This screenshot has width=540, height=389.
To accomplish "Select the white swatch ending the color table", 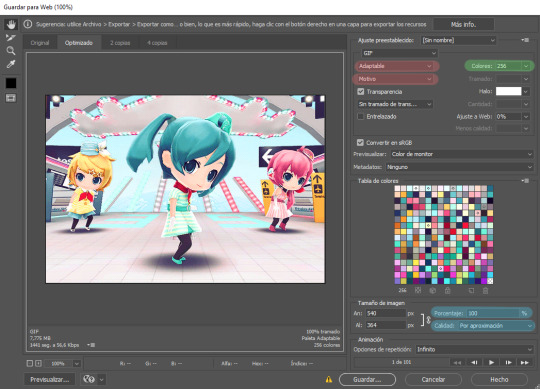I will click(490, 281).
